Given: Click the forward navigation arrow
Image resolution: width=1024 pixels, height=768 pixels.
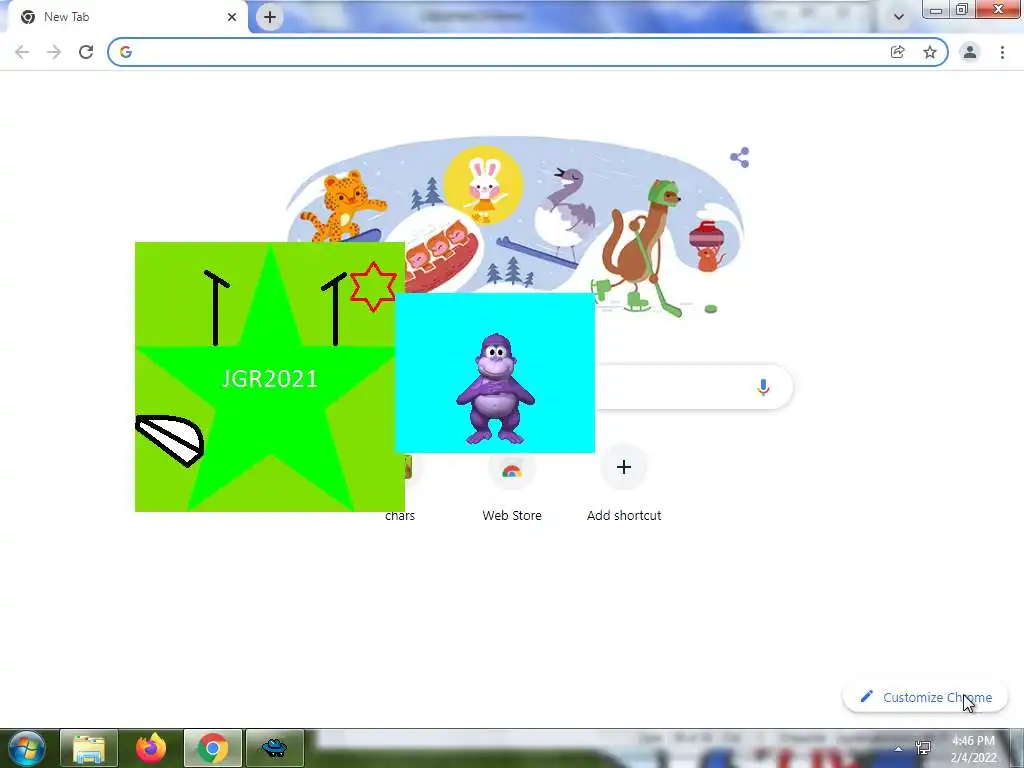Looking at the screenshot, I should 54,52.
